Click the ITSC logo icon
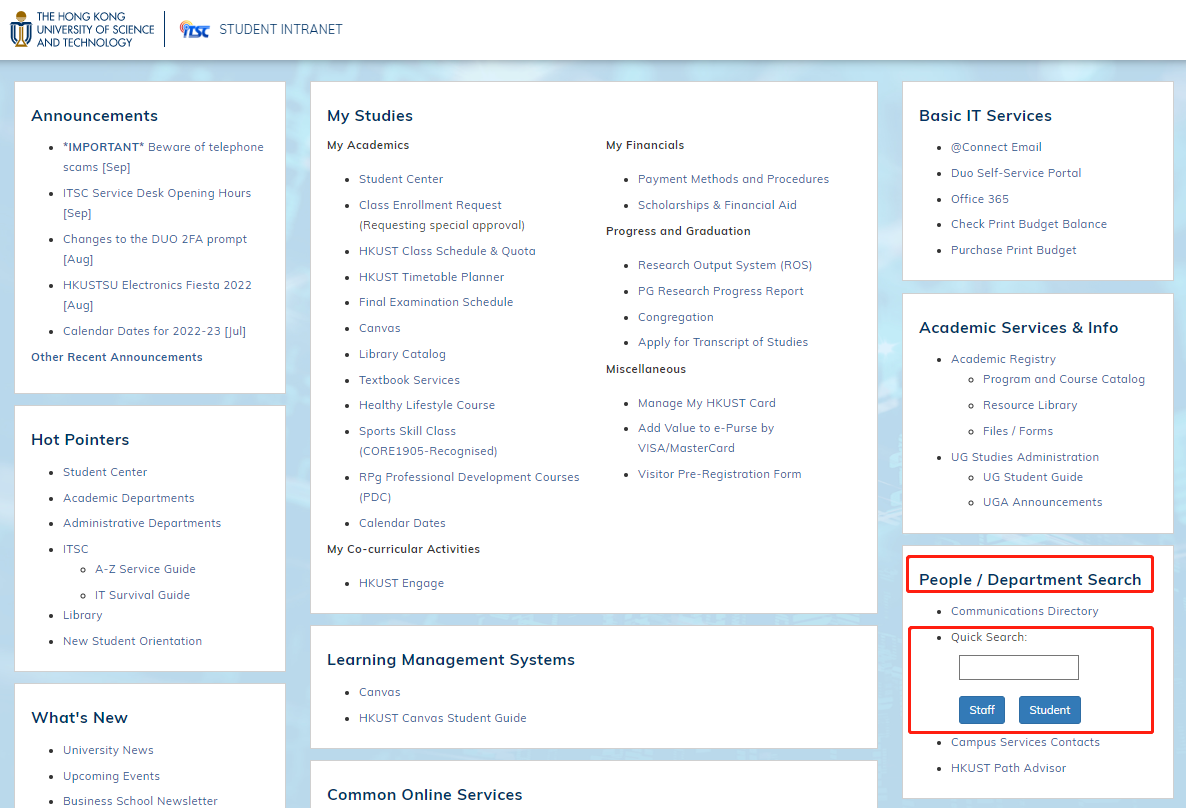Image resolution: width=1186 pixels, height=808 pixels. 194,30
